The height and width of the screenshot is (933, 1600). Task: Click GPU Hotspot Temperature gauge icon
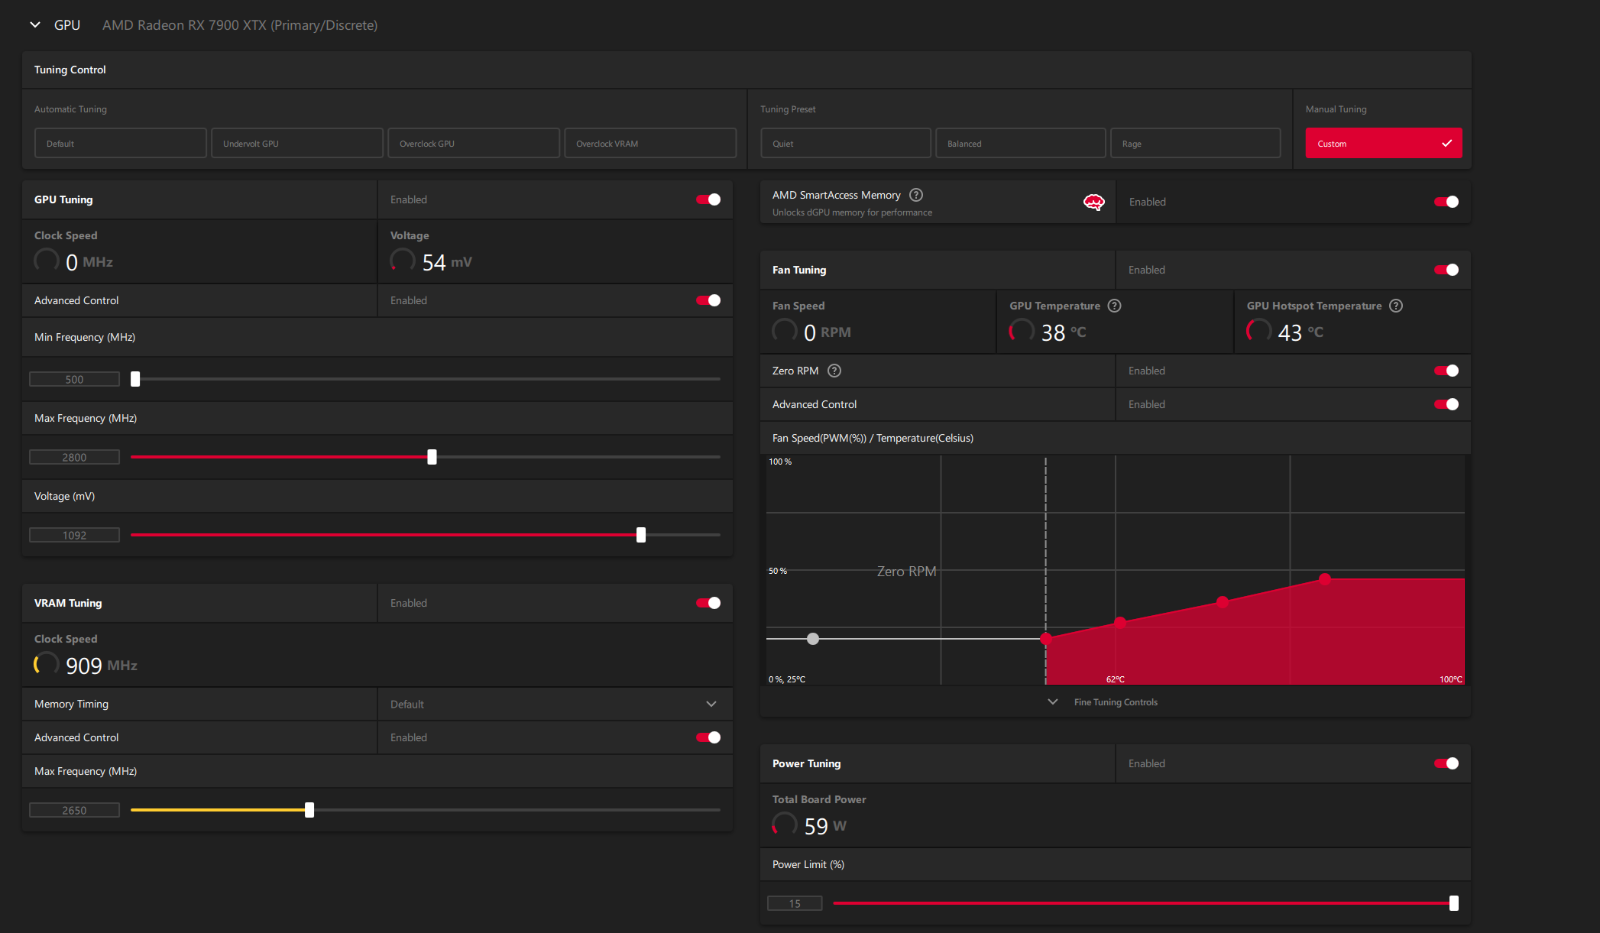(x=1258, y=331)
